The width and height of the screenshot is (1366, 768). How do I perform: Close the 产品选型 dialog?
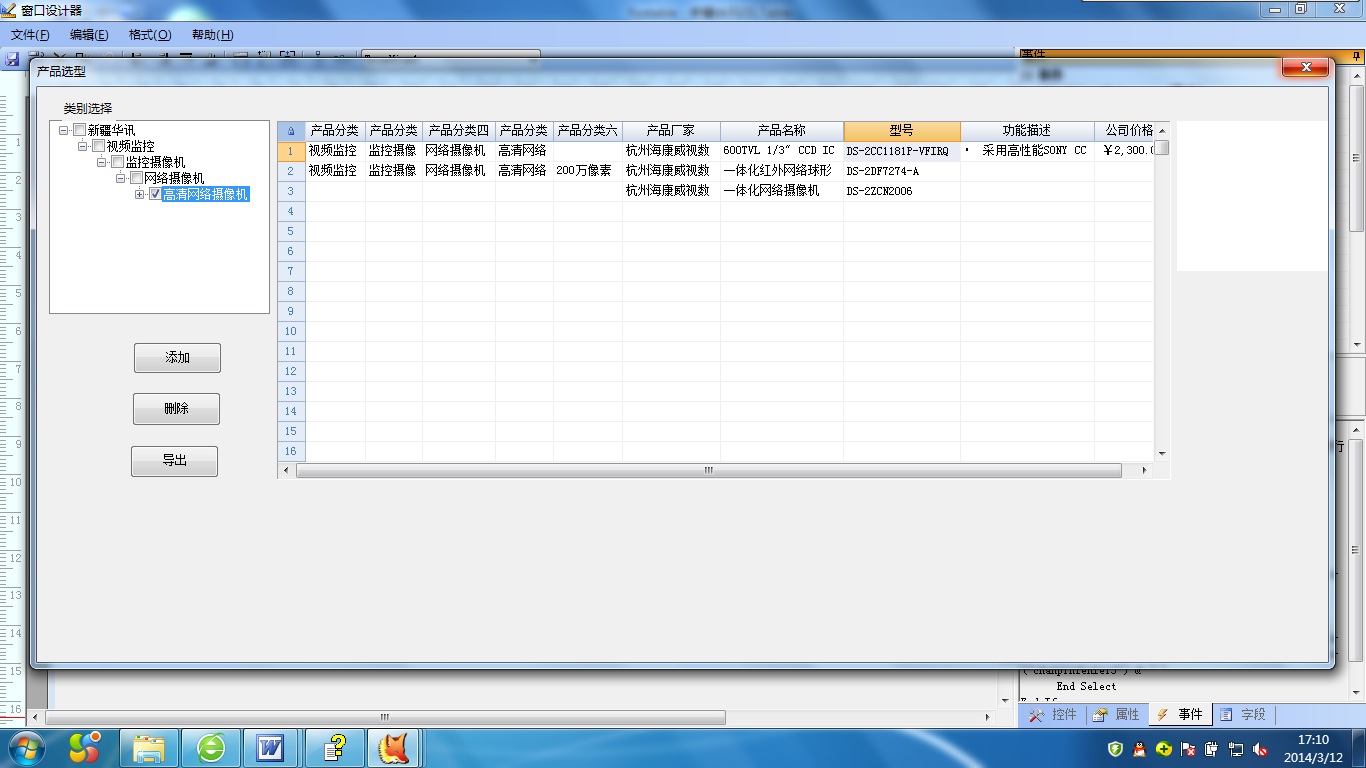pos(1306,67)
